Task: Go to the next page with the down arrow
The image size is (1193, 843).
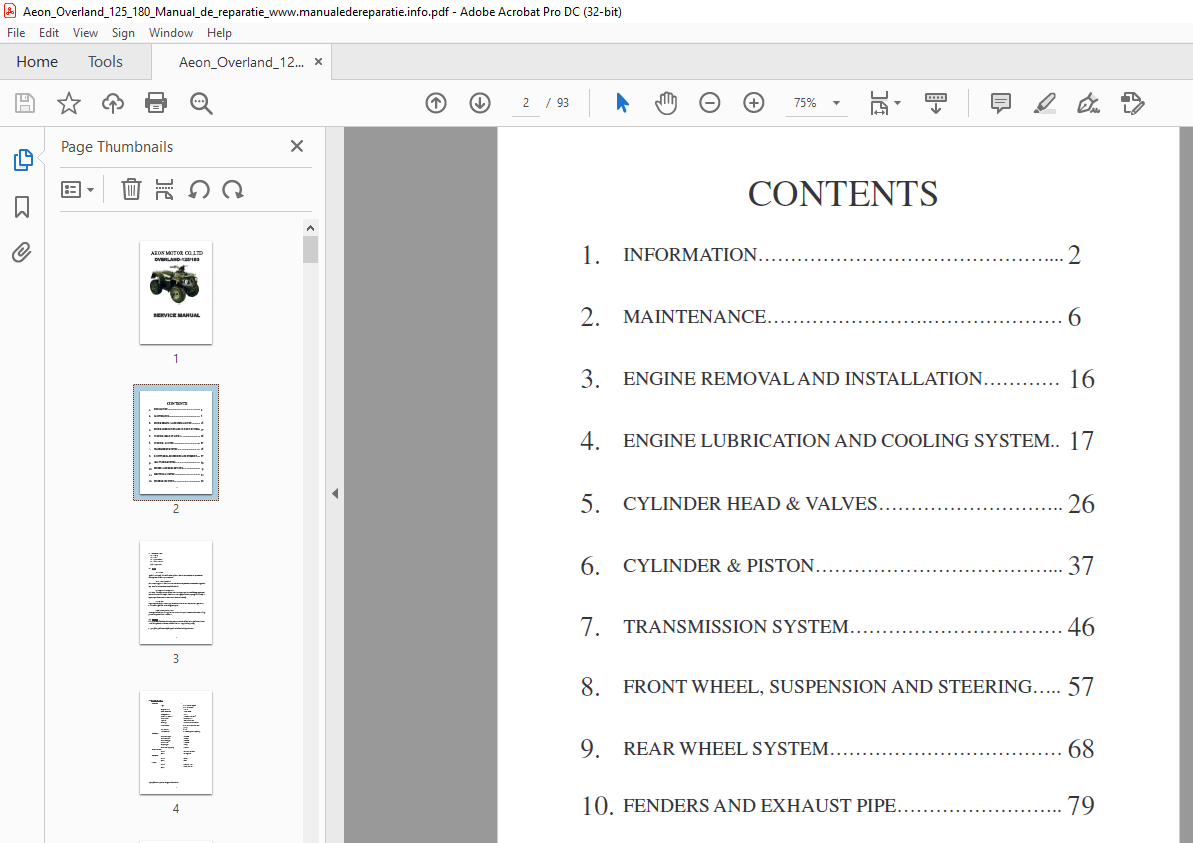Action: 480,103
